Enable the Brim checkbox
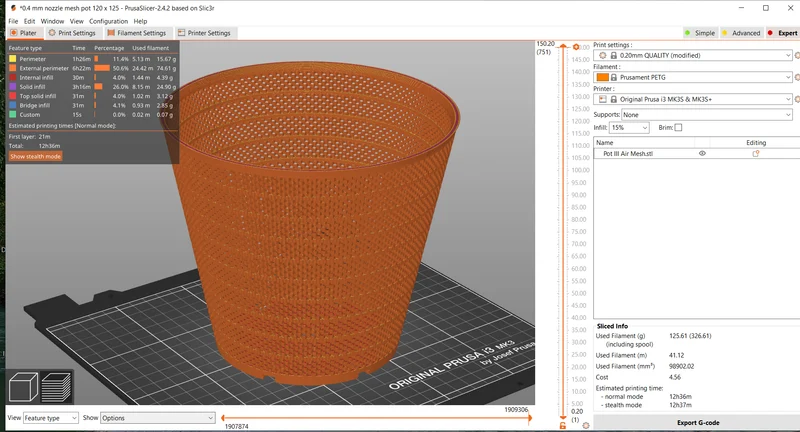The width and height of the screenshot is (800, 432). 678,128
